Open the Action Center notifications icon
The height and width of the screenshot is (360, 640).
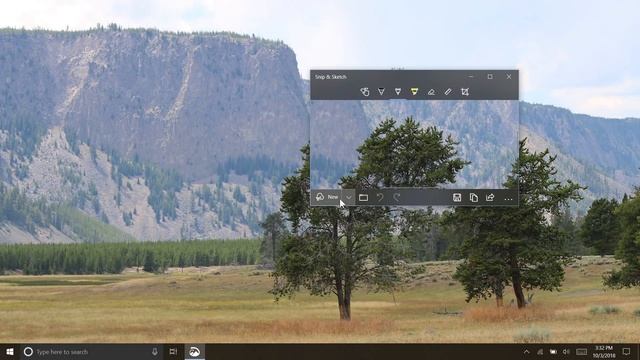pyautogui.click(x=626, y=351)
